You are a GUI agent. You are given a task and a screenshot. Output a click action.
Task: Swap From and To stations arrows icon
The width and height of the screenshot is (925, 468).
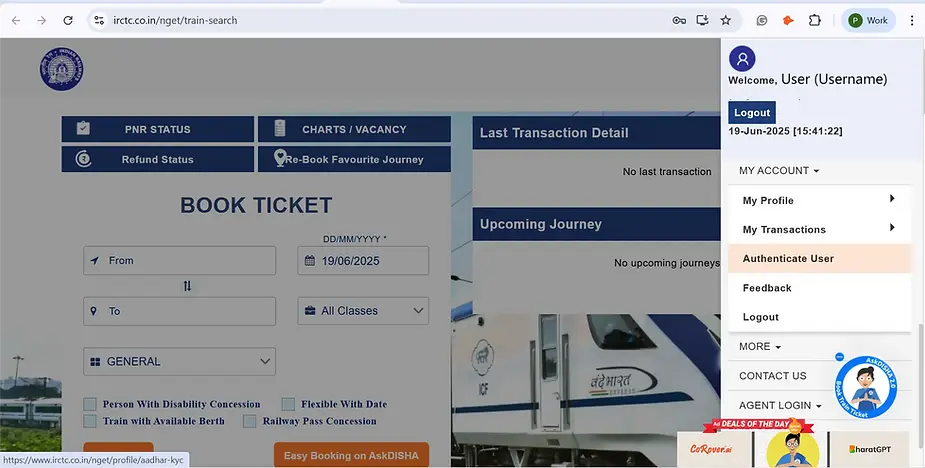pos(187,286)
